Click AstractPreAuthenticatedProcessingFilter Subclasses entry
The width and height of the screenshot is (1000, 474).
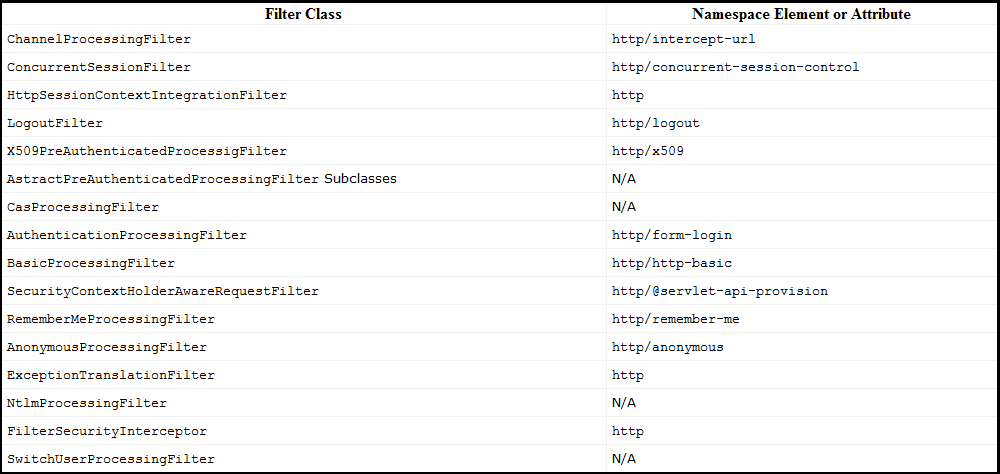pyautogui.click(x=202, y=179)
